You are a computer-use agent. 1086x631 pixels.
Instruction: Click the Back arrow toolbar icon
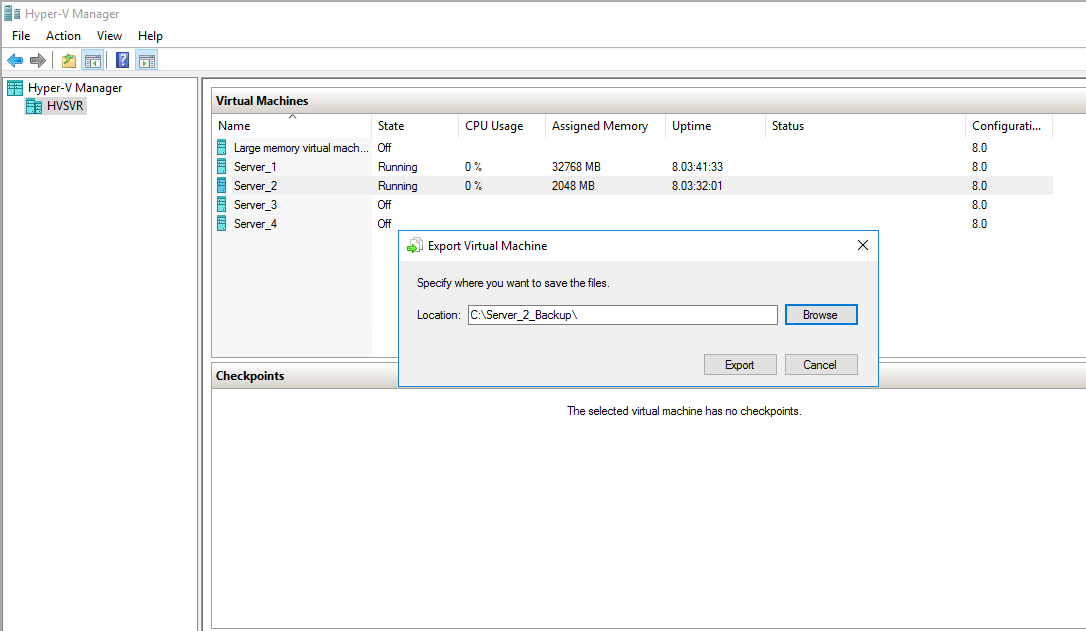pos(15,61)
